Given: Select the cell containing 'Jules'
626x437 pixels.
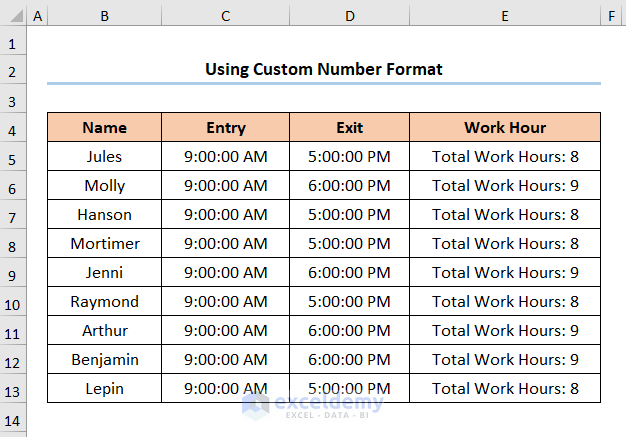Looking at the screenshot, I should pyautogui.click(x=104, y=156).
